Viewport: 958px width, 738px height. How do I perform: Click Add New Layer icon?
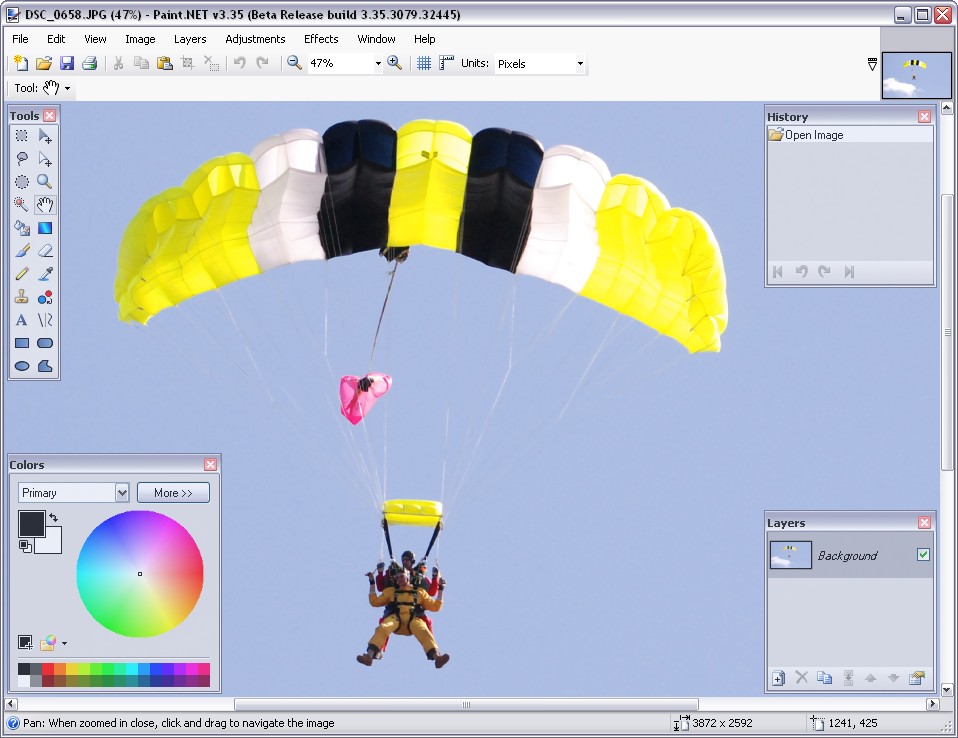779,678
